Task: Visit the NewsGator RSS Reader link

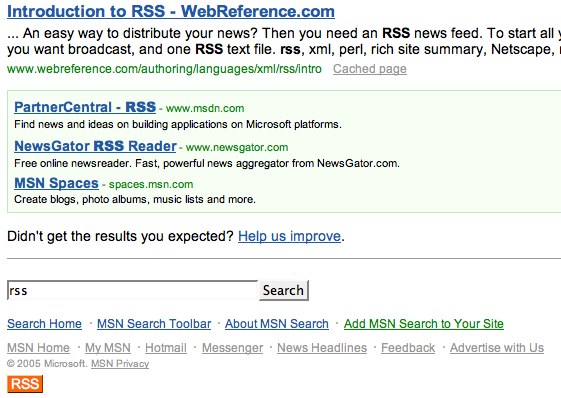Action: coord(95,146)
